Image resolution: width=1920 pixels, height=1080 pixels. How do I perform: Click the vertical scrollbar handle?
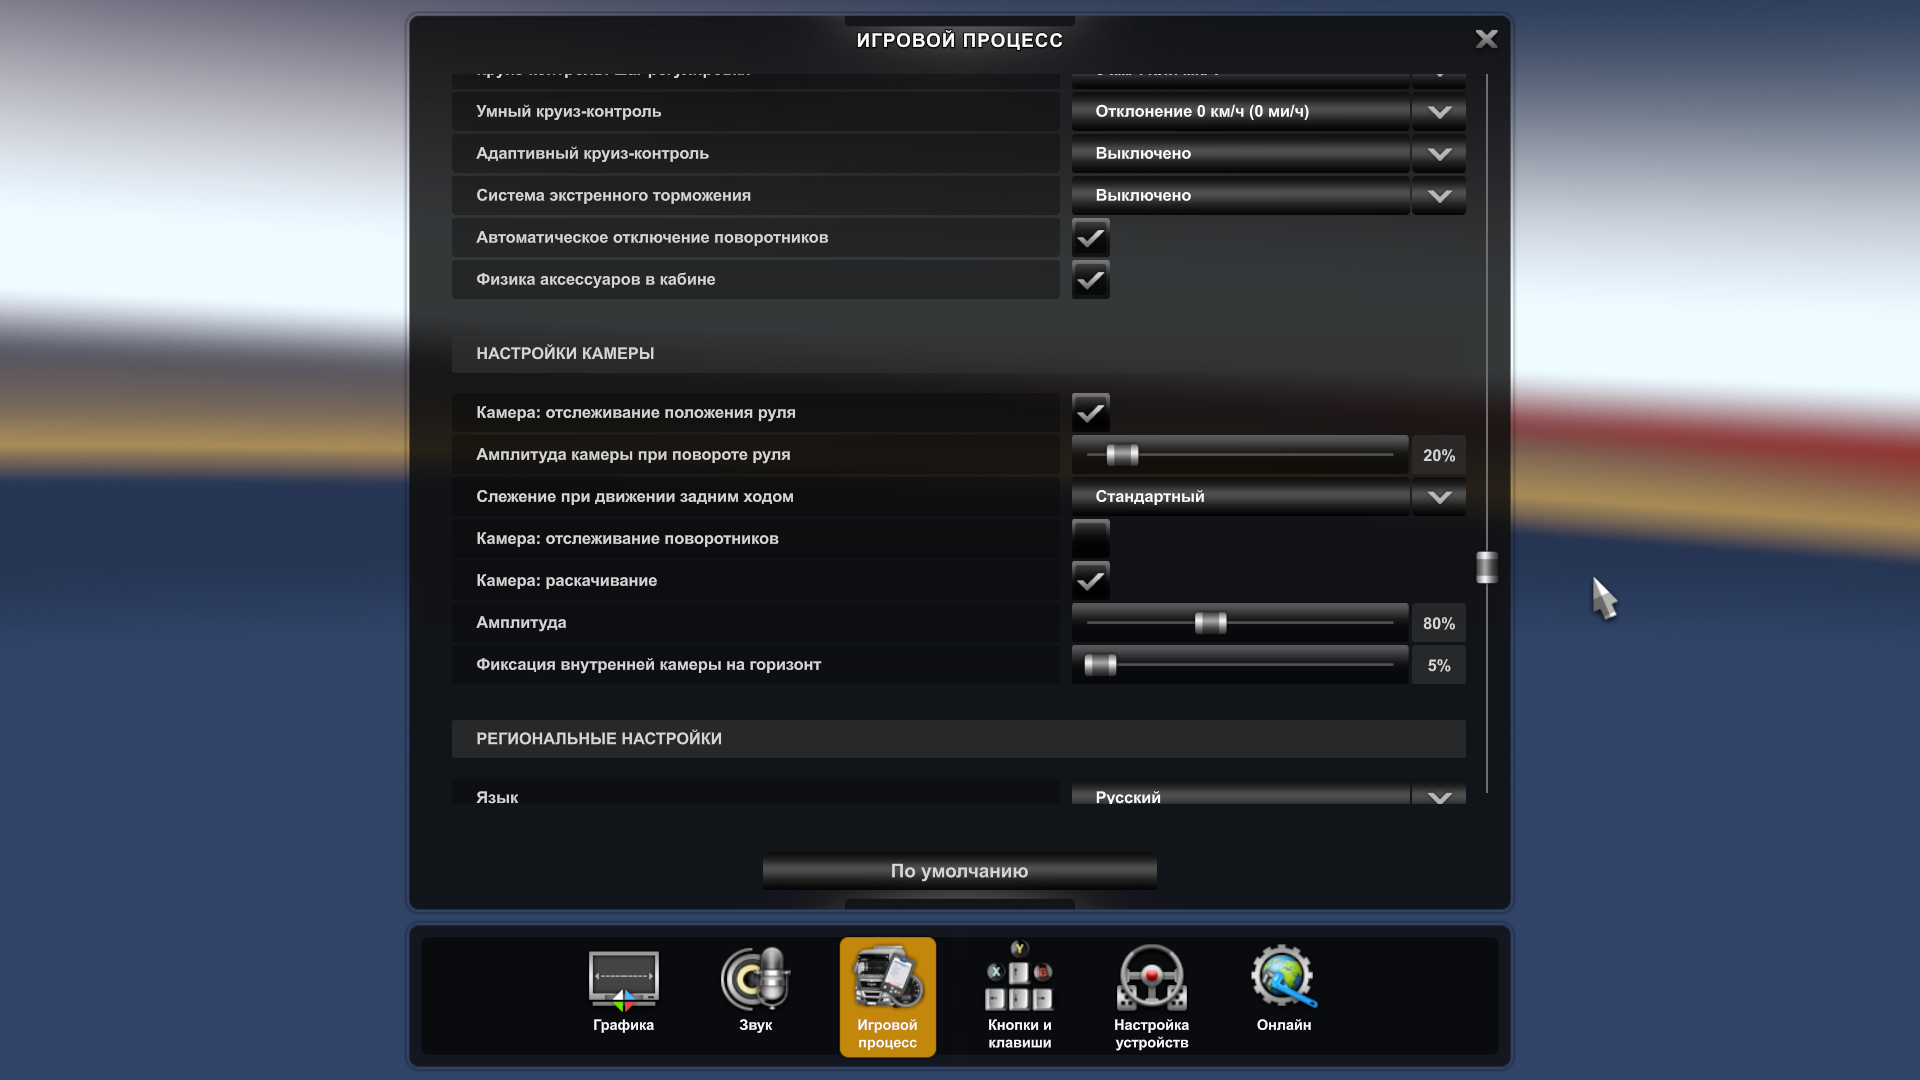point(1487,567)
